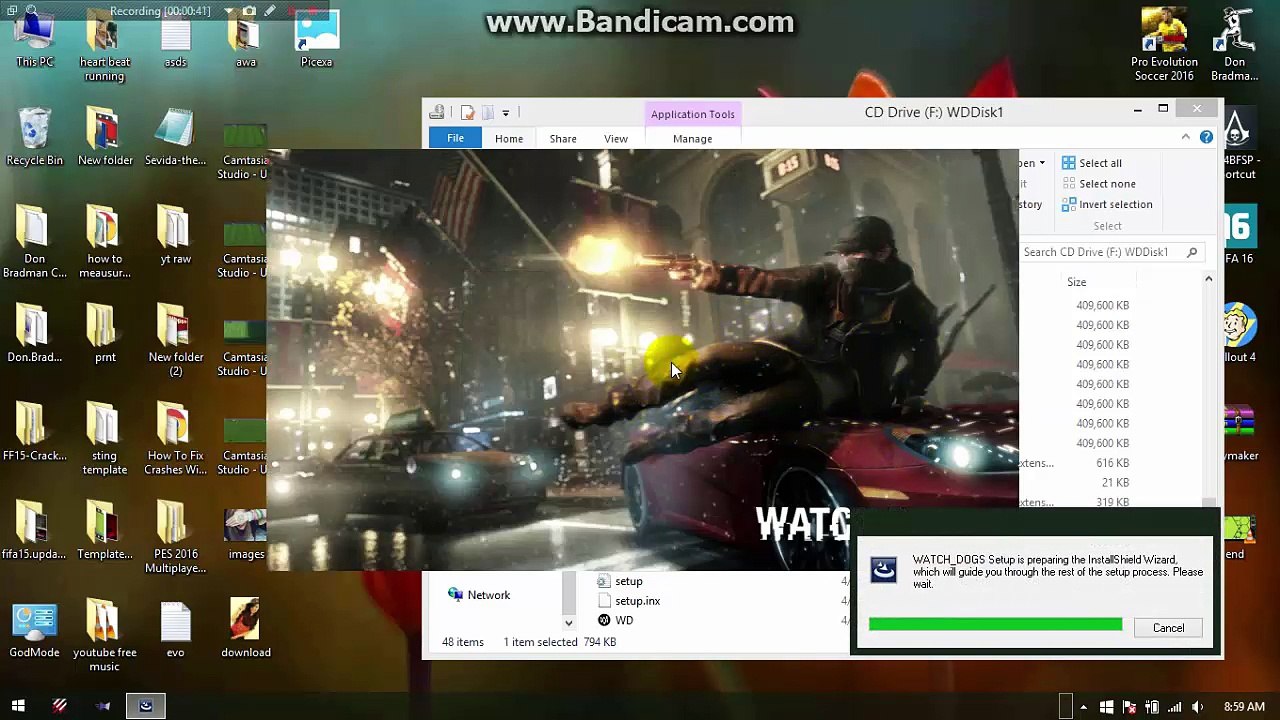This screenshot has width=1280, height=720.
Task: Launch the GodMode desktop icon
Action: tap(34, 630)
